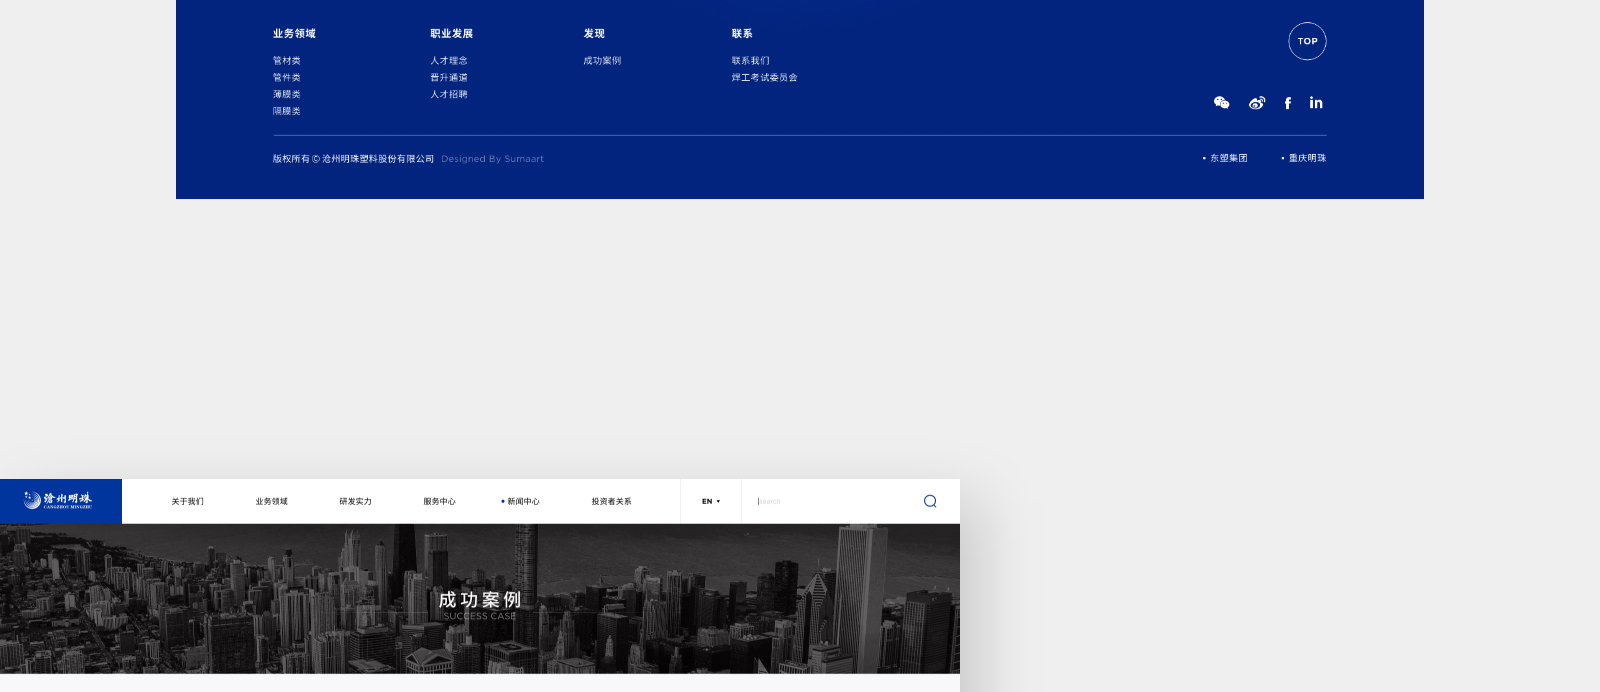The image size is (1600, 692).
Task: Click the WeChat icon in footer
Action: click(1221, 103)
